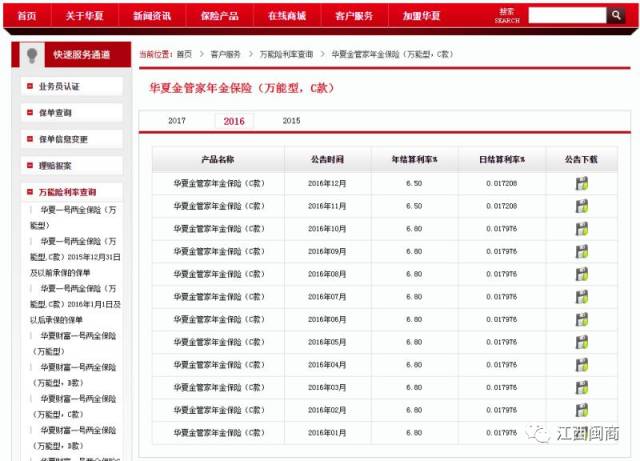
Task: Click the 2016年12月 date cell
Action: point(327,184)
